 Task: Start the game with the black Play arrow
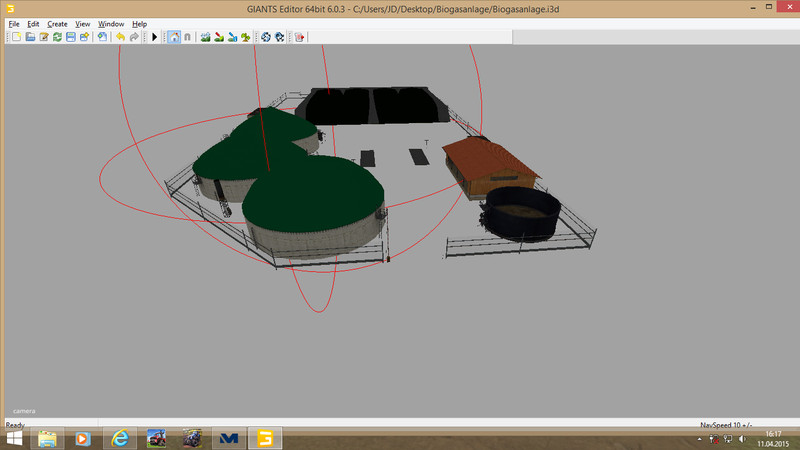(x=154, y=37)
